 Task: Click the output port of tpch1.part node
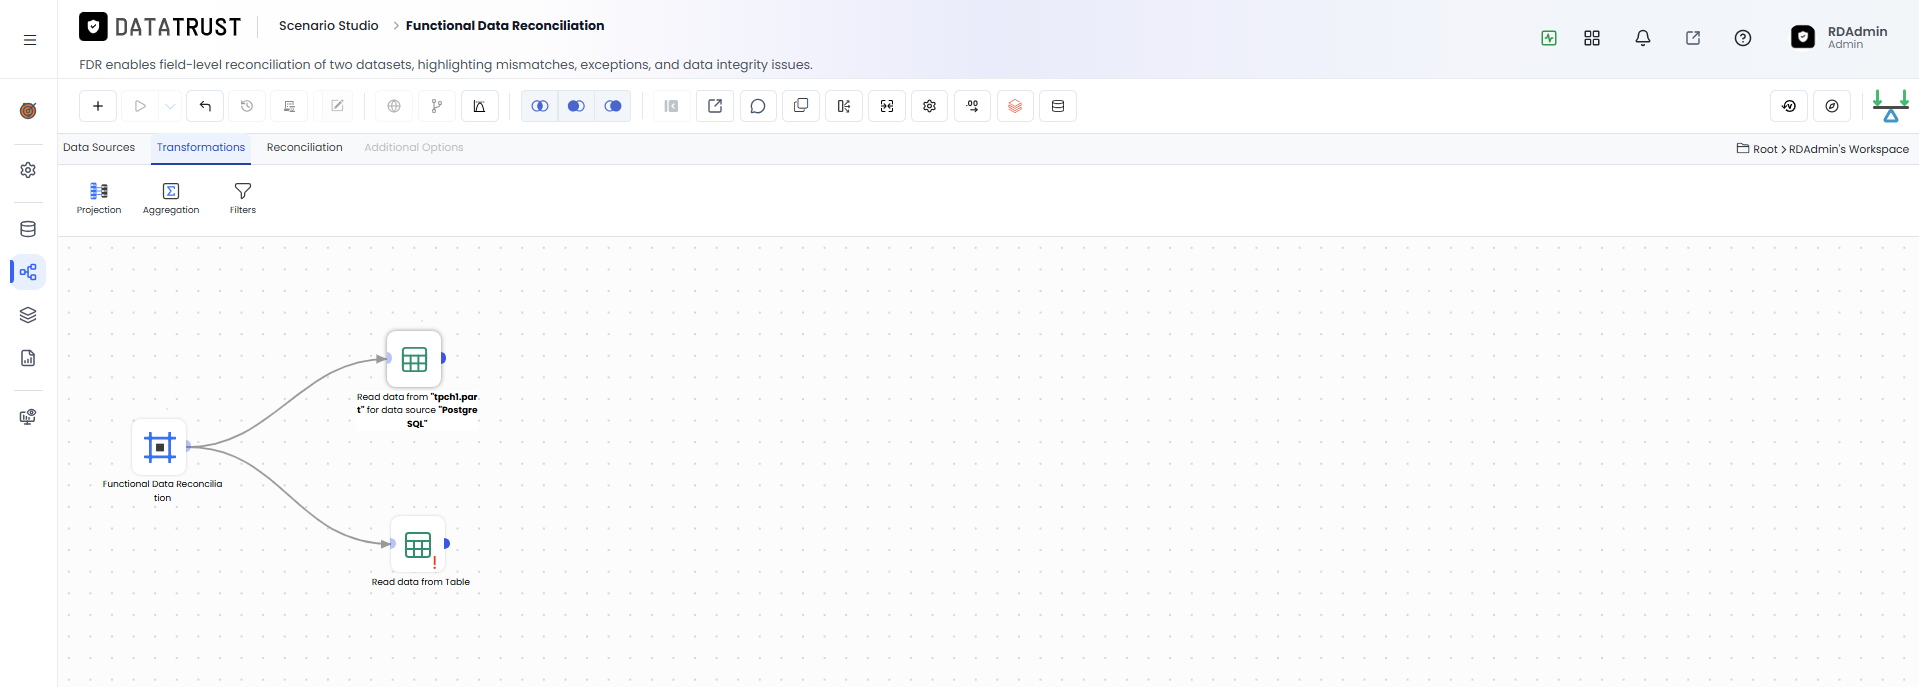tap(443, 358)
